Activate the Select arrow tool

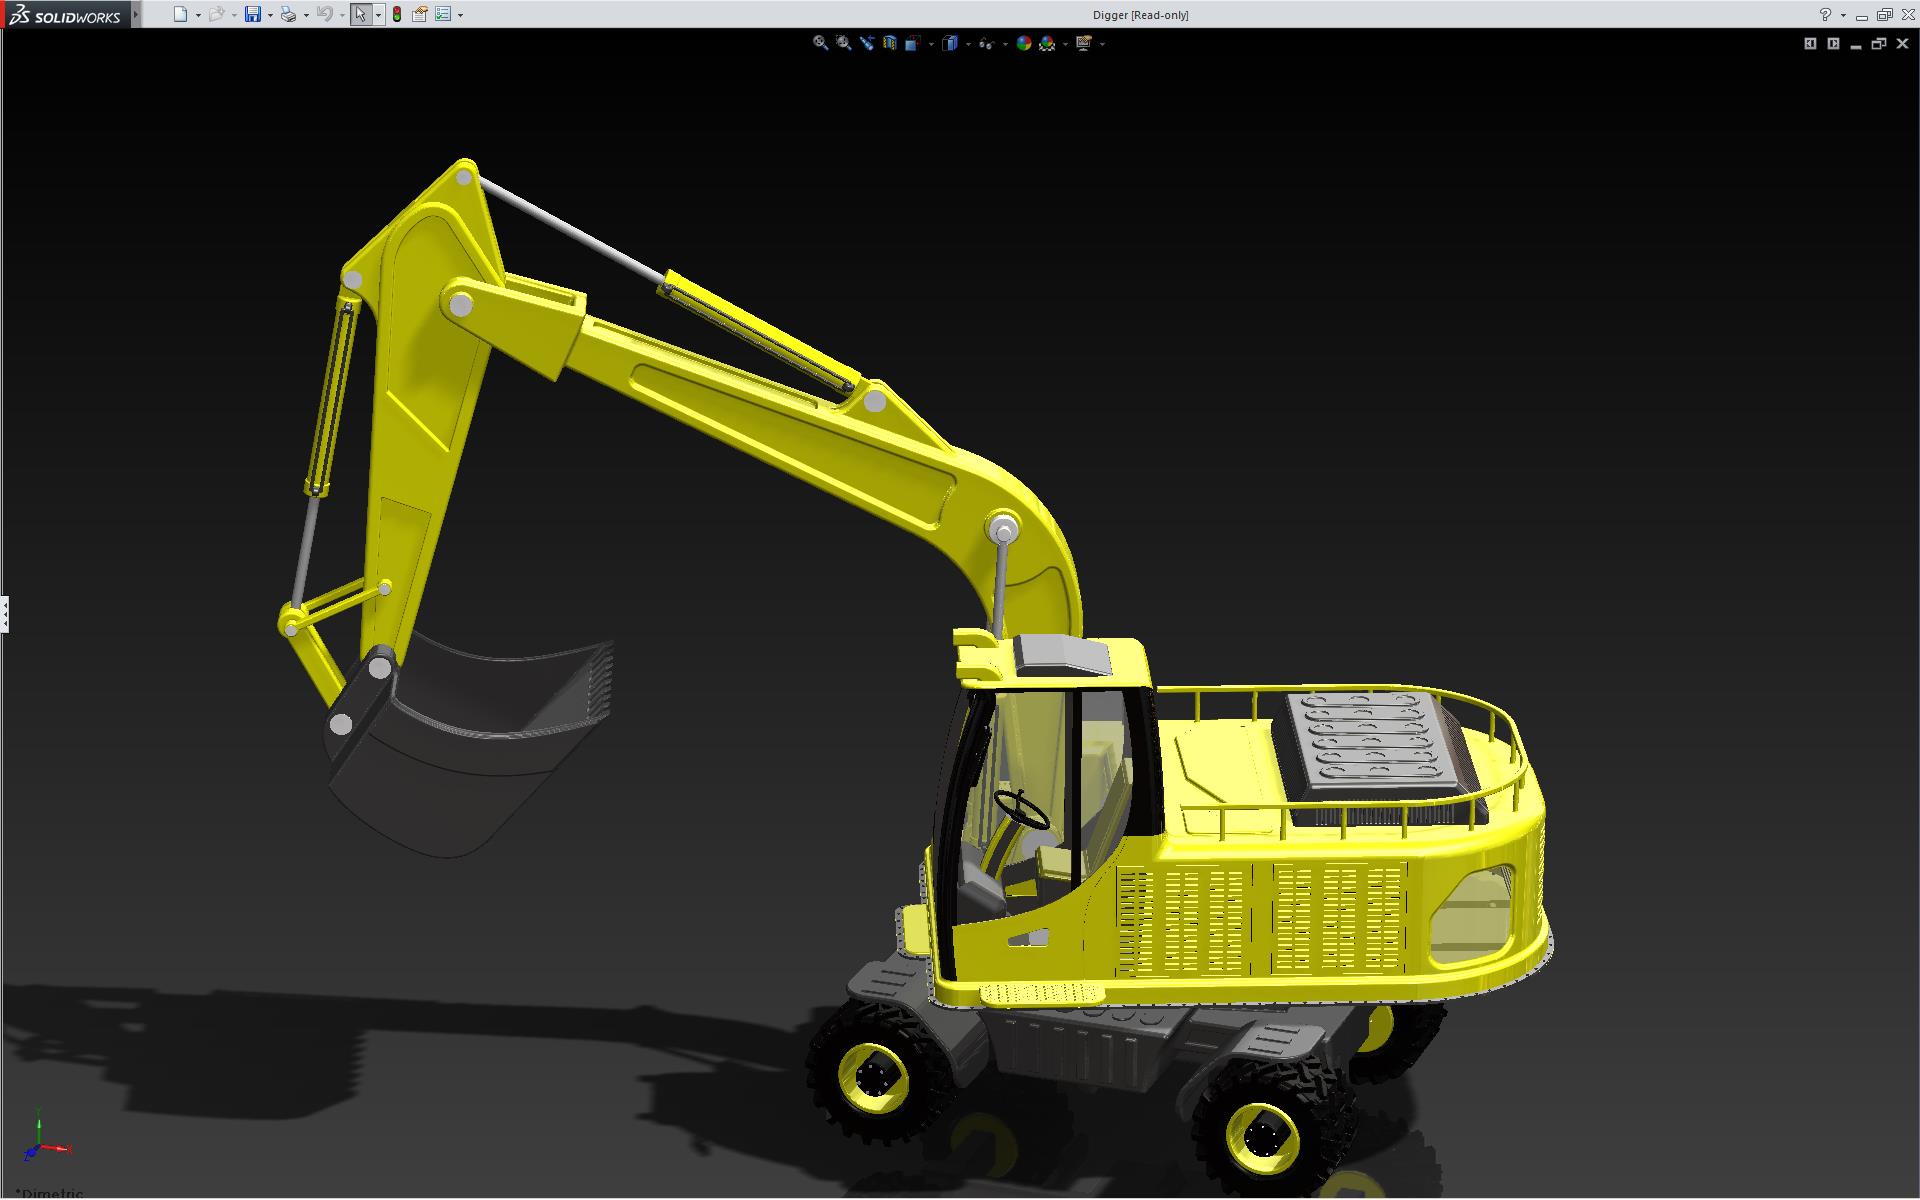point(360,14)
